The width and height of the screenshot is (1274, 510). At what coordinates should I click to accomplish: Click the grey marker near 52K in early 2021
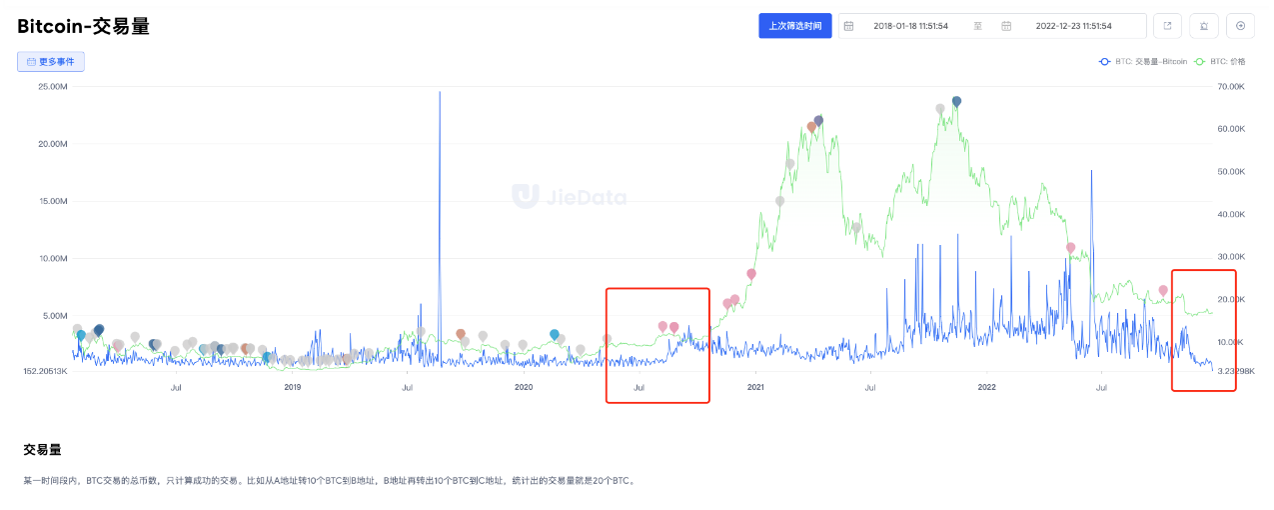(x=790, y=163)
